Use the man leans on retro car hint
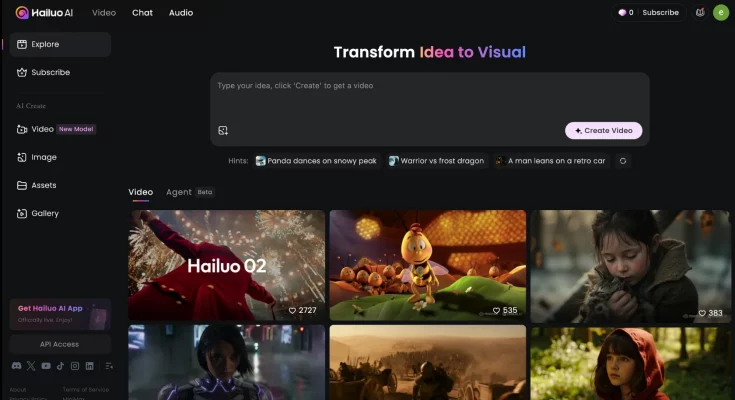This screenshot has width=735, height=400. click(551, 161)
